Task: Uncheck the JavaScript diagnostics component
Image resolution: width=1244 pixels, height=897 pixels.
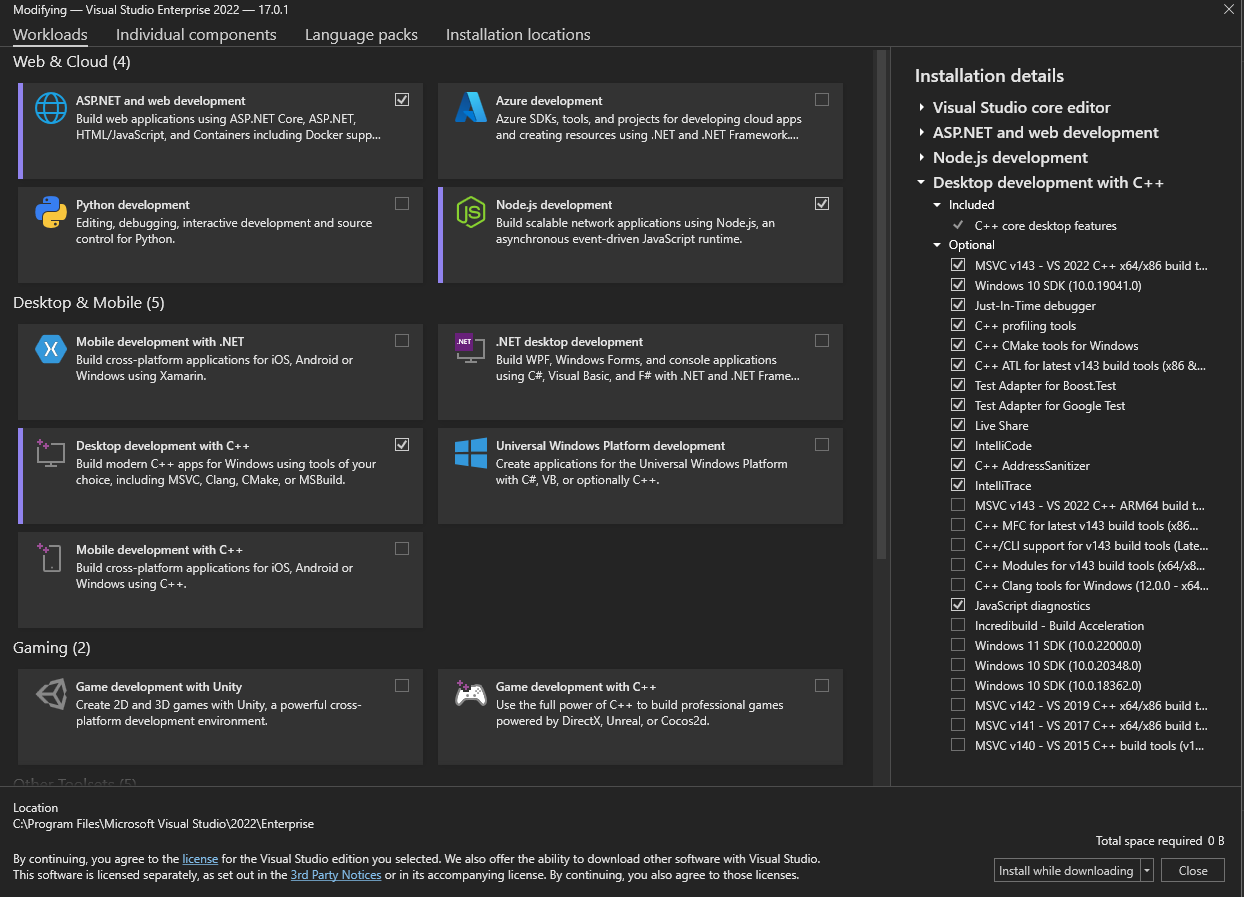Action: 958,605
